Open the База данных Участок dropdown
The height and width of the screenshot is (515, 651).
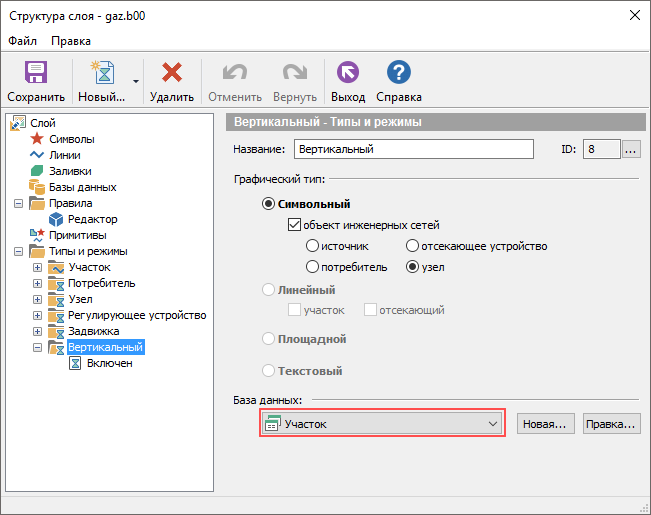coord(382,423)
